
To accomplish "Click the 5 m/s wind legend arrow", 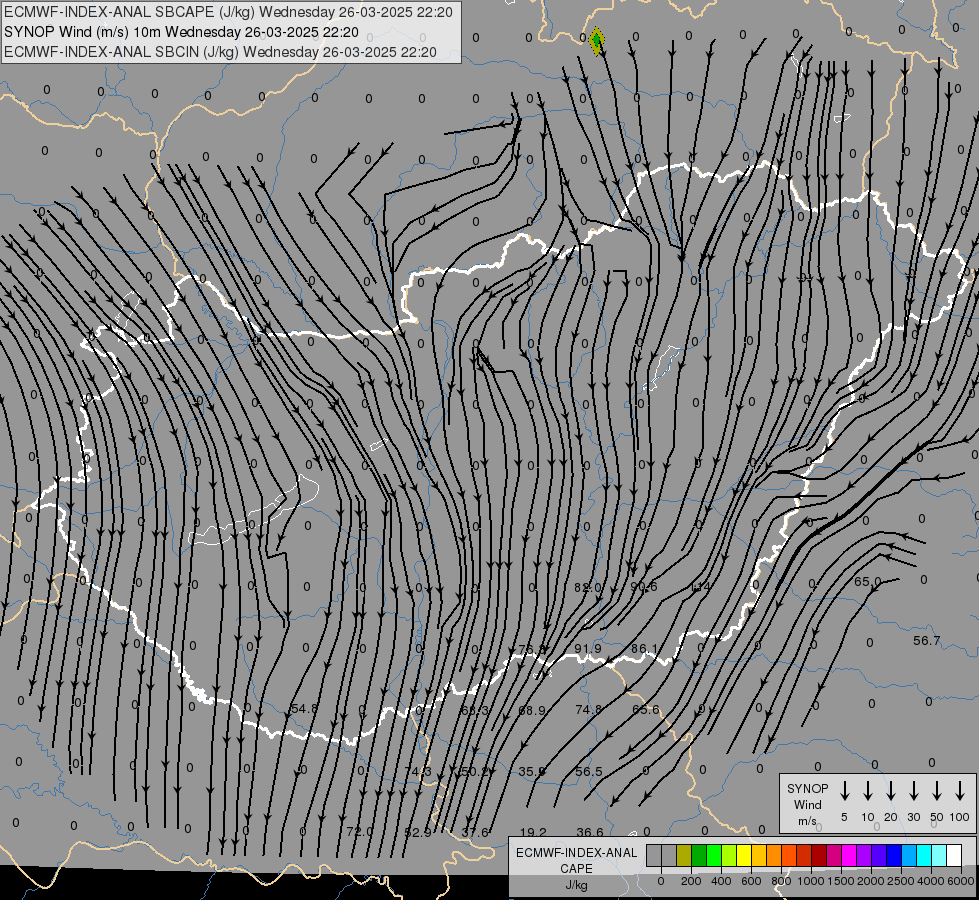I will click(845, 791).
